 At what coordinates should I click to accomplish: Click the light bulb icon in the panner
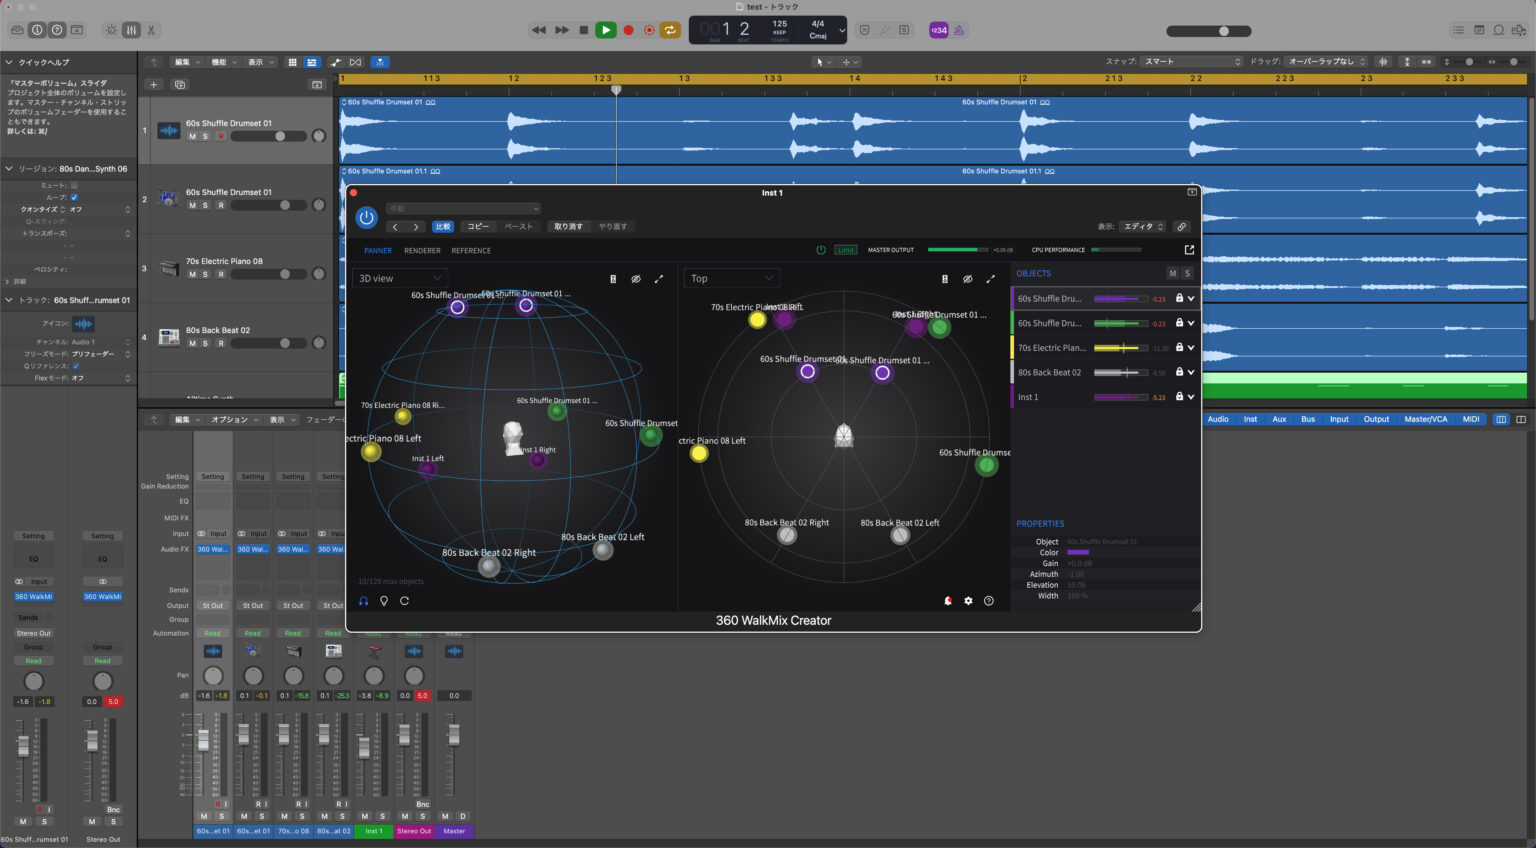(383, 600)
